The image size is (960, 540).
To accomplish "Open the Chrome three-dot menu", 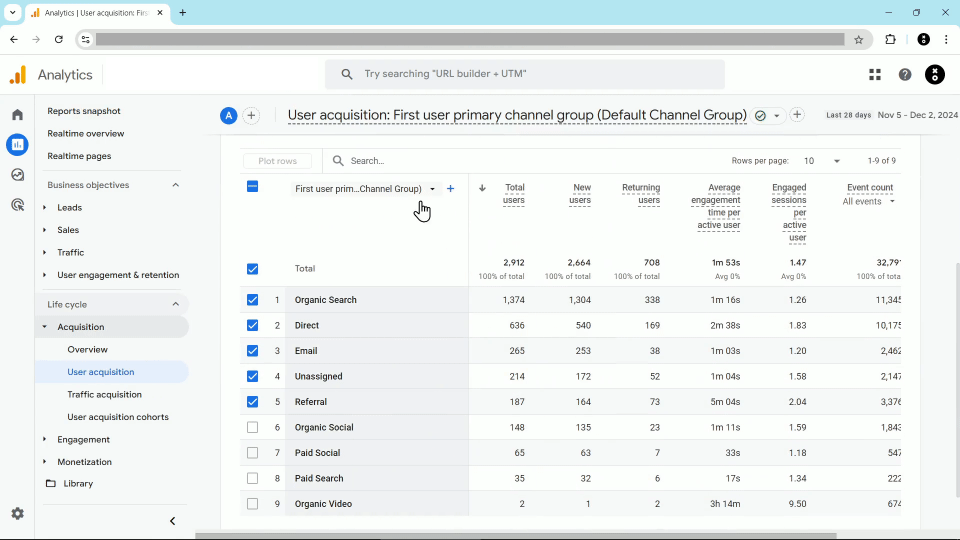I will 946,39.
